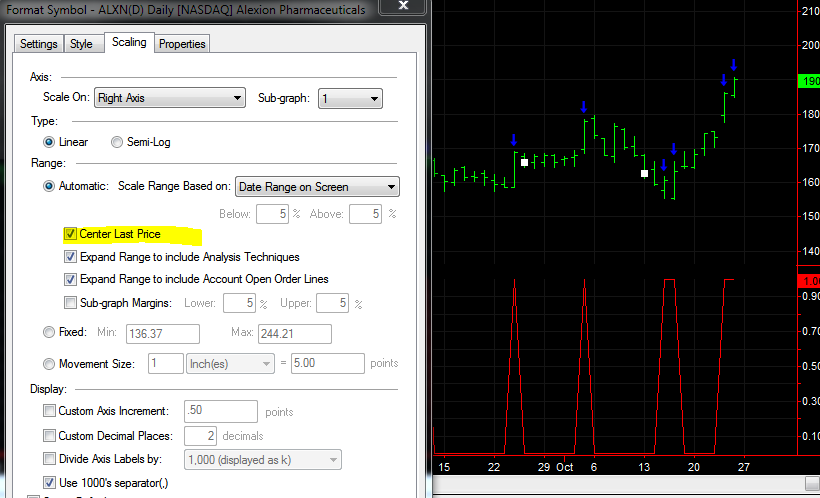
Task: Toggle Center Last Price checkbox
Action: point(70,234)
